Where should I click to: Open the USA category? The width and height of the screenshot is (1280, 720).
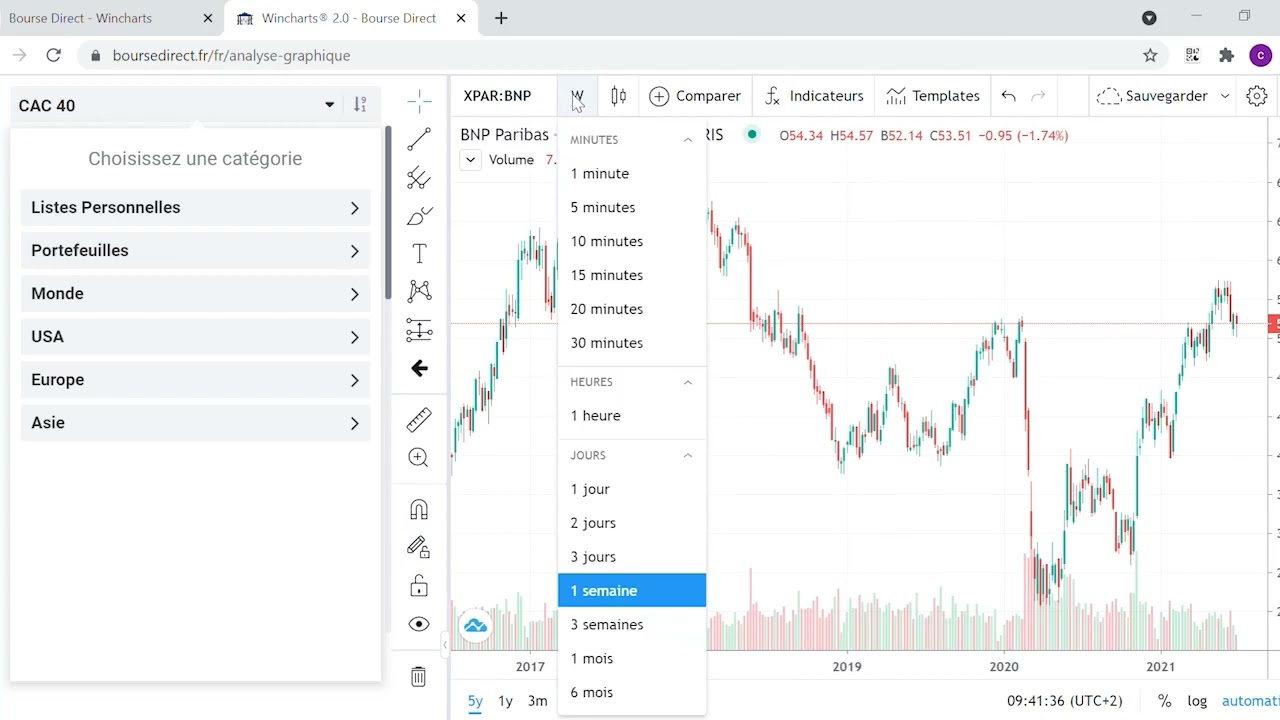coord(195,337)
